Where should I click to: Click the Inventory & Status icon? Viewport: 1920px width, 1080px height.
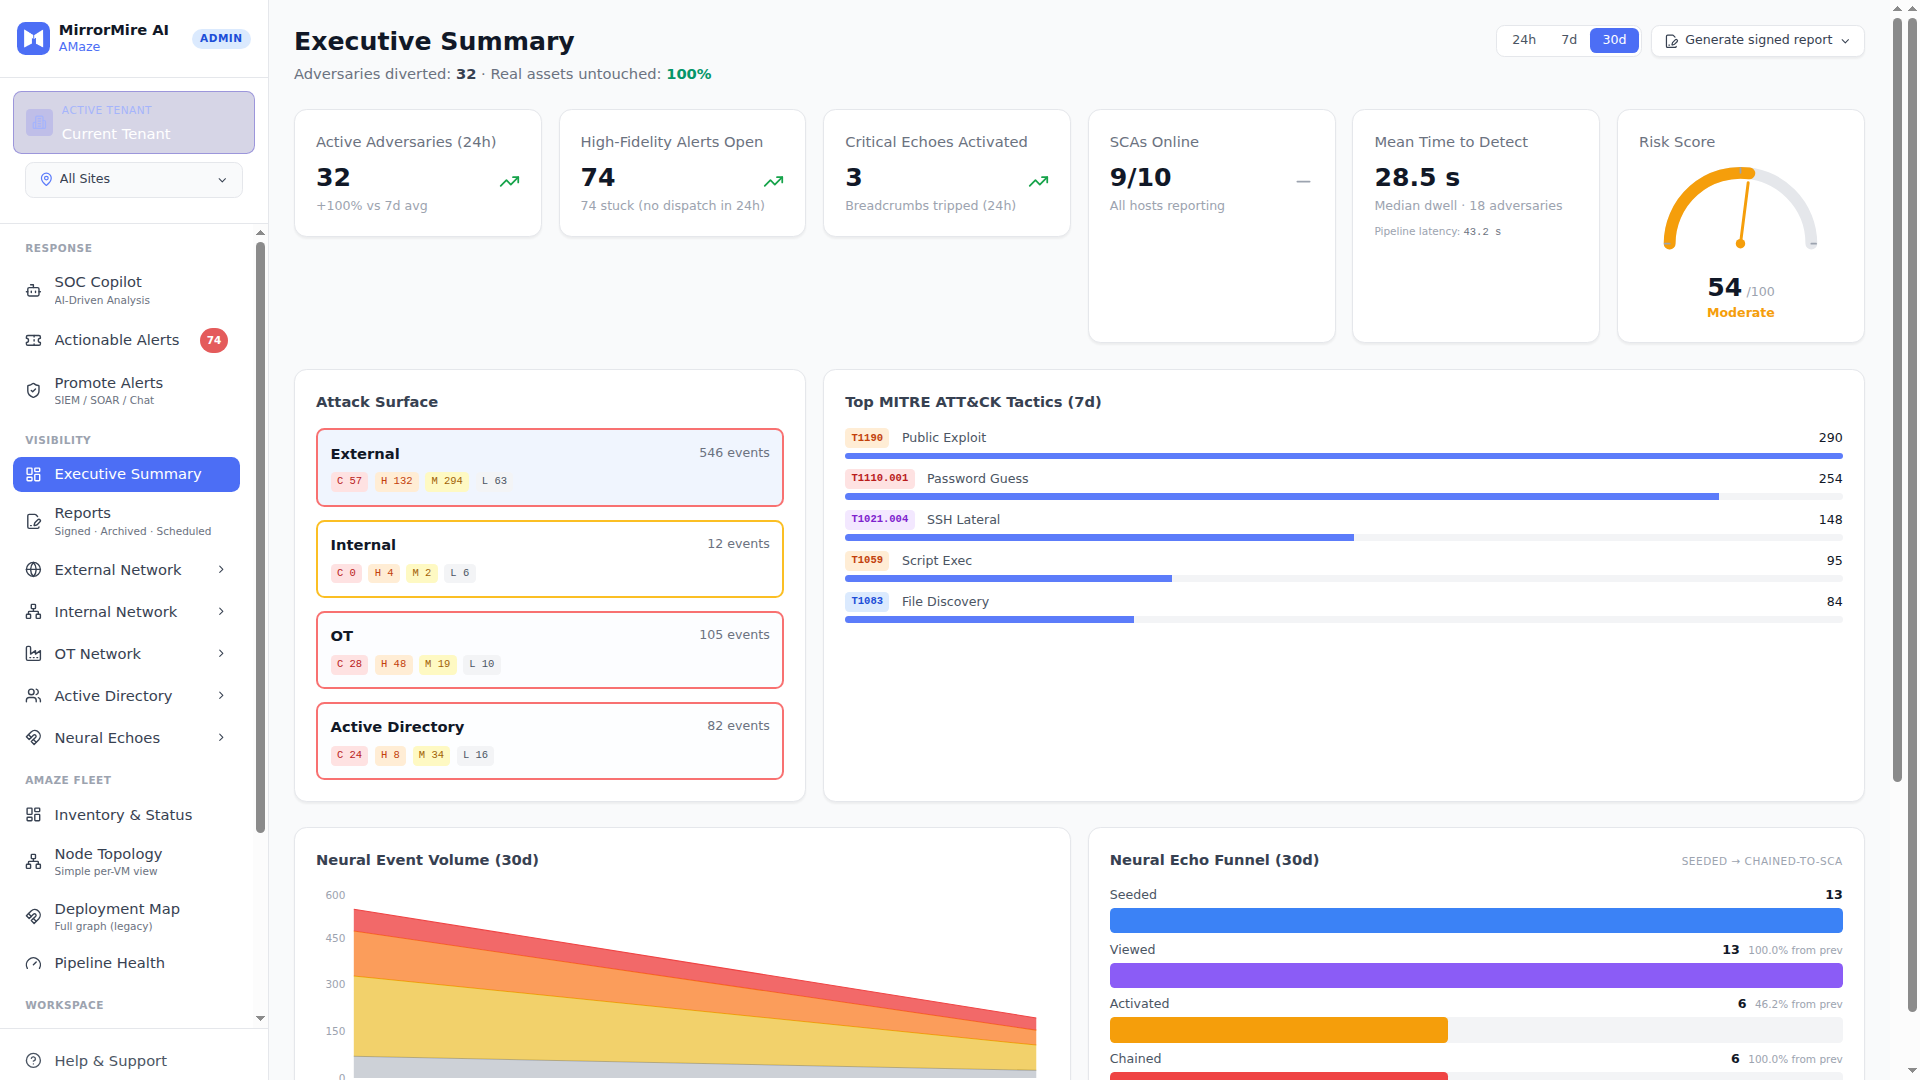pos(33,815)
